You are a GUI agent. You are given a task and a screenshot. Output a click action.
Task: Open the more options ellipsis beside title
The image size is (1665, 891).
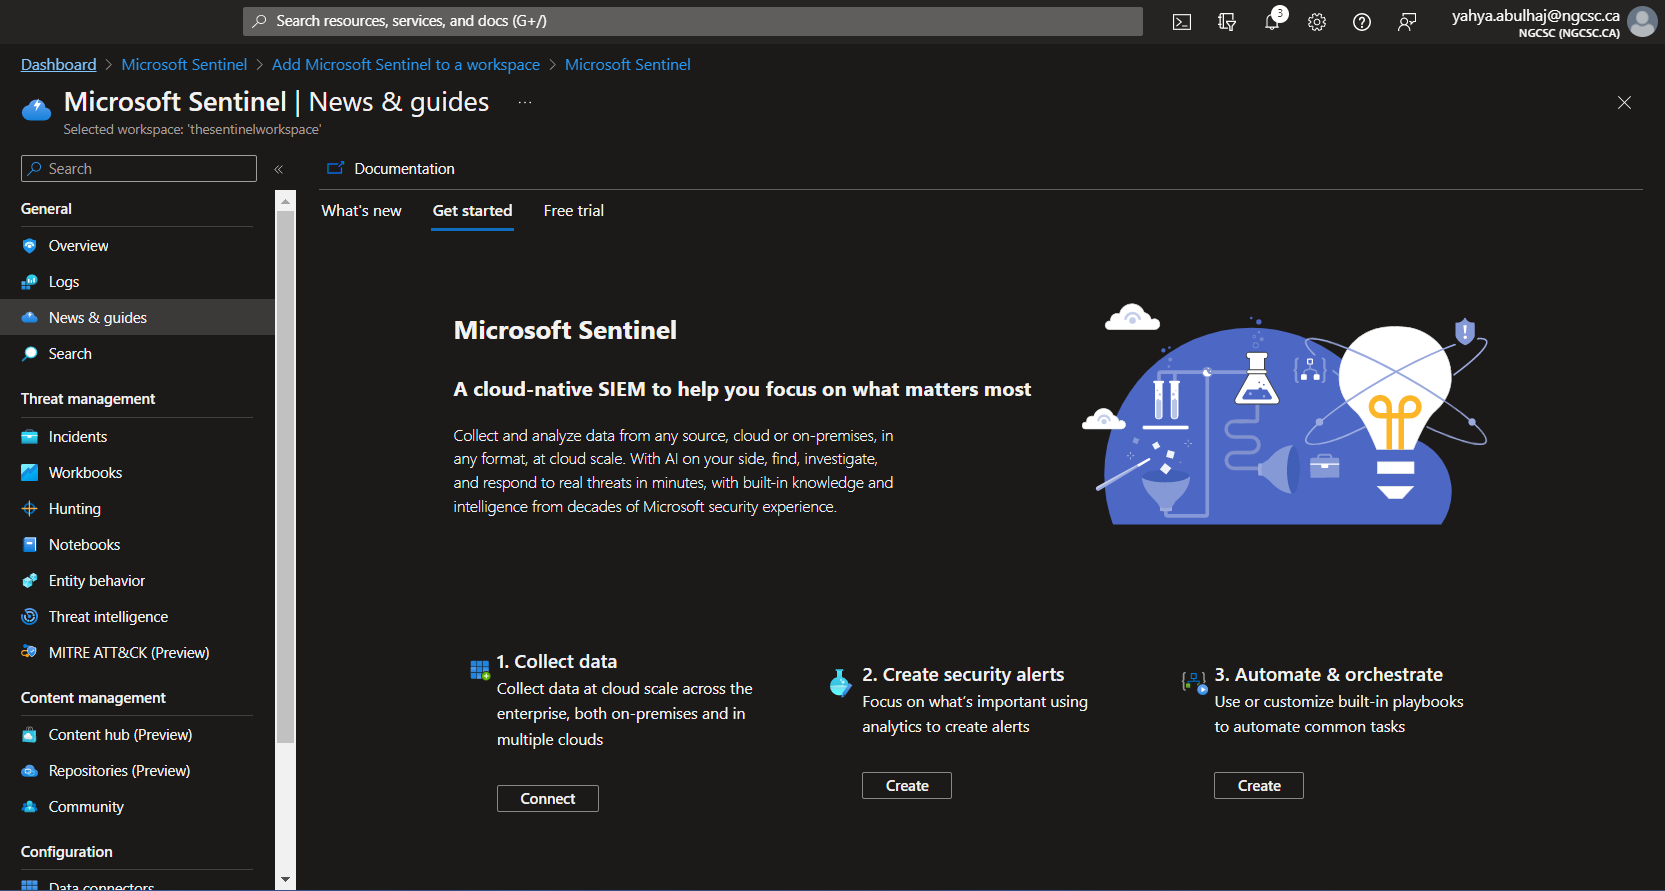pos(525,102)
